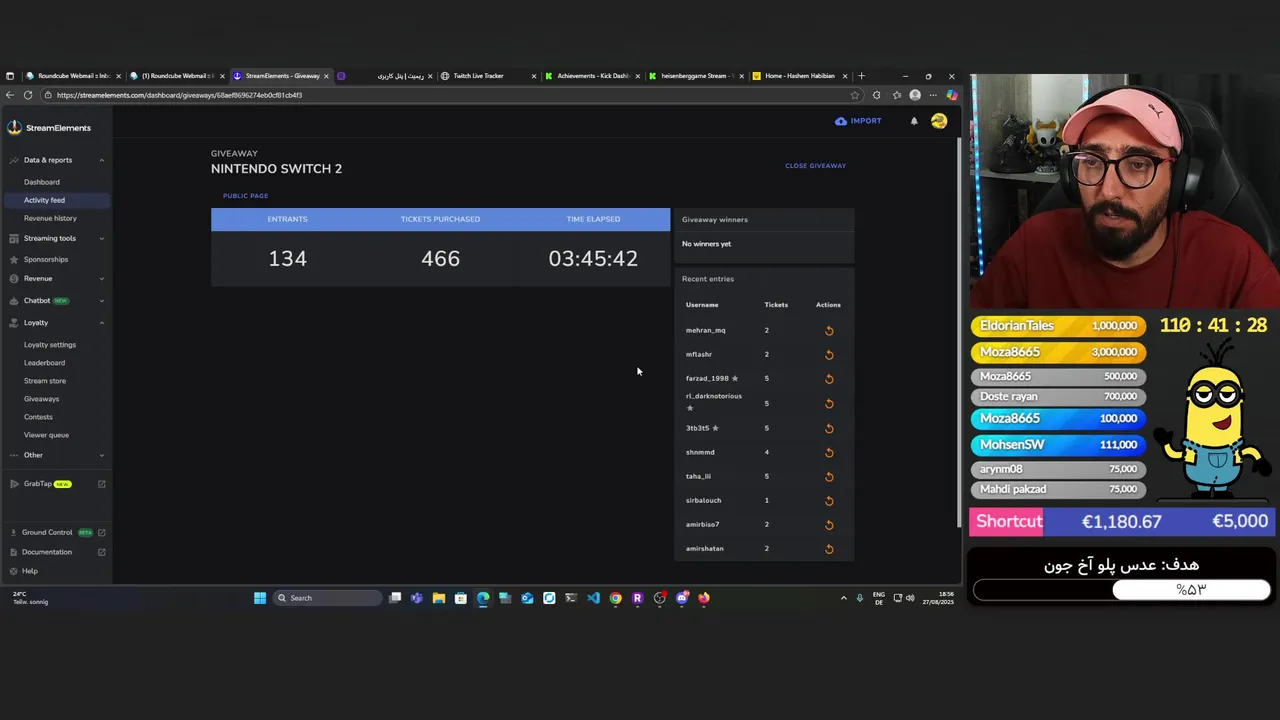Refund the taha_iii entry
The height and width of the screenshot is (720, 1280).
pyautogui.click(x=829, y=477)
